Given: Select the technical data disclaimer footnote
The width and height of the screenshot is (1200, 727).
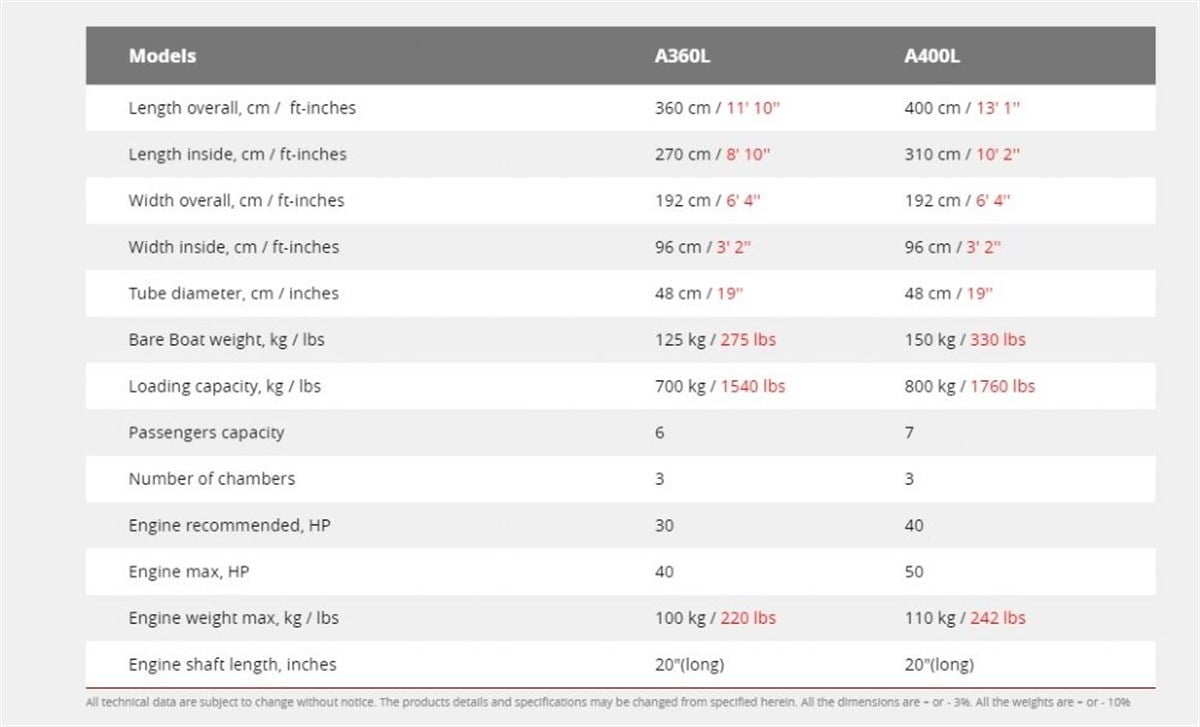Looking at the screenshot, I should pyautogui.click(x=607, y=702).
